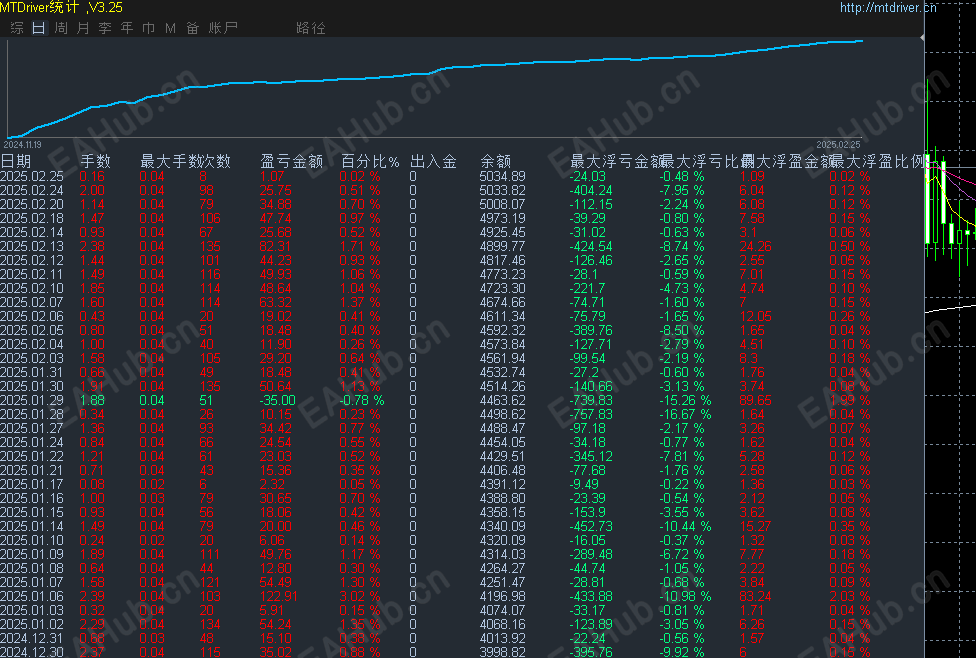Click max drawdown -424.54 value

click(591, 247)
